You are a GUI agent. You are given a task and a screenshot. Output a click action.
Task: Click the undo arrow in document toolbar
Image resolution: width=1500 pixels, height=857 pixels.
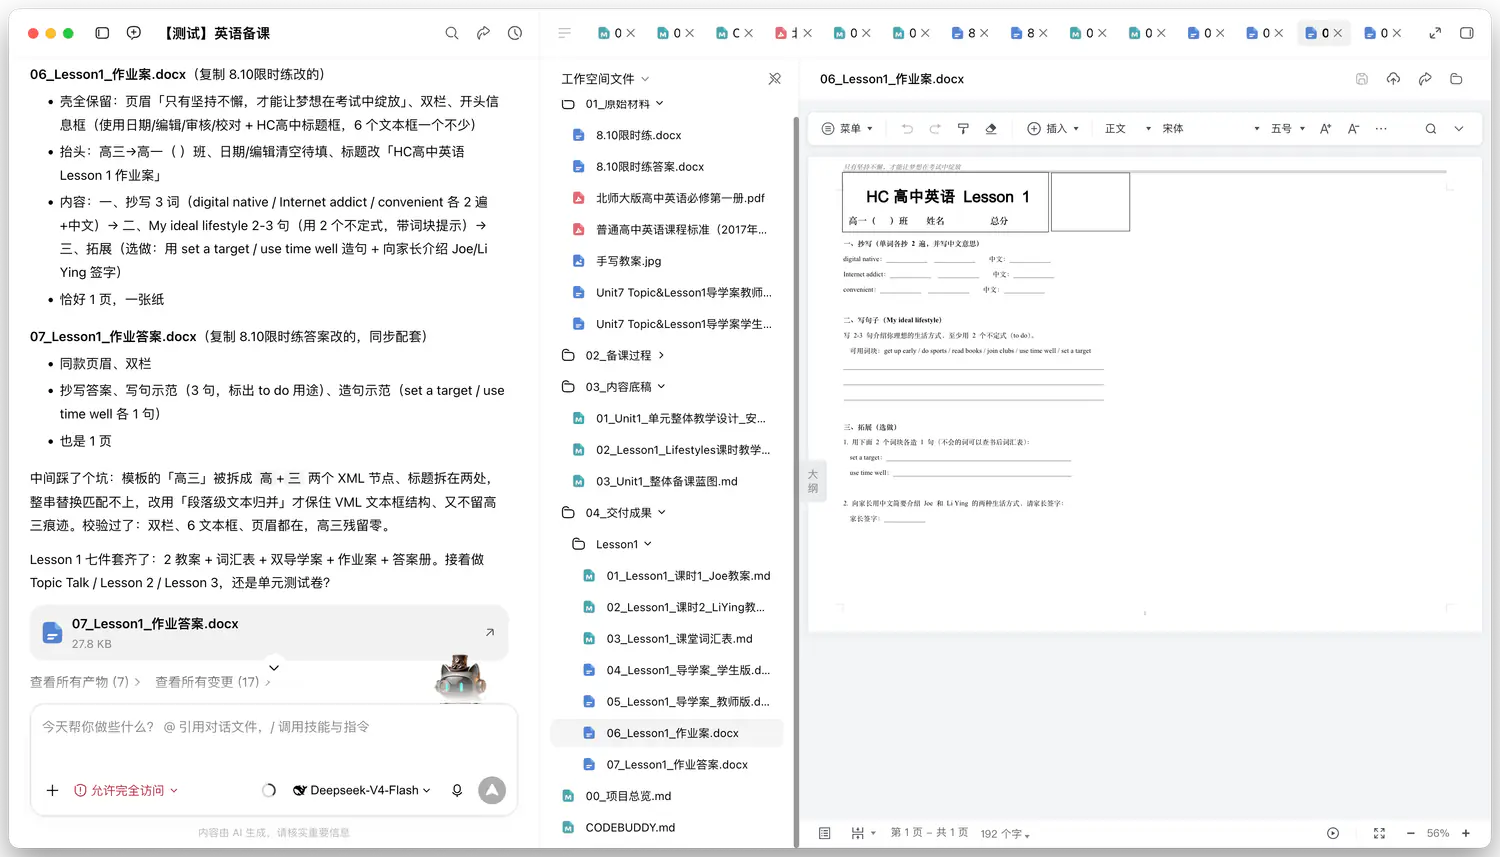[x=907, y=129]
